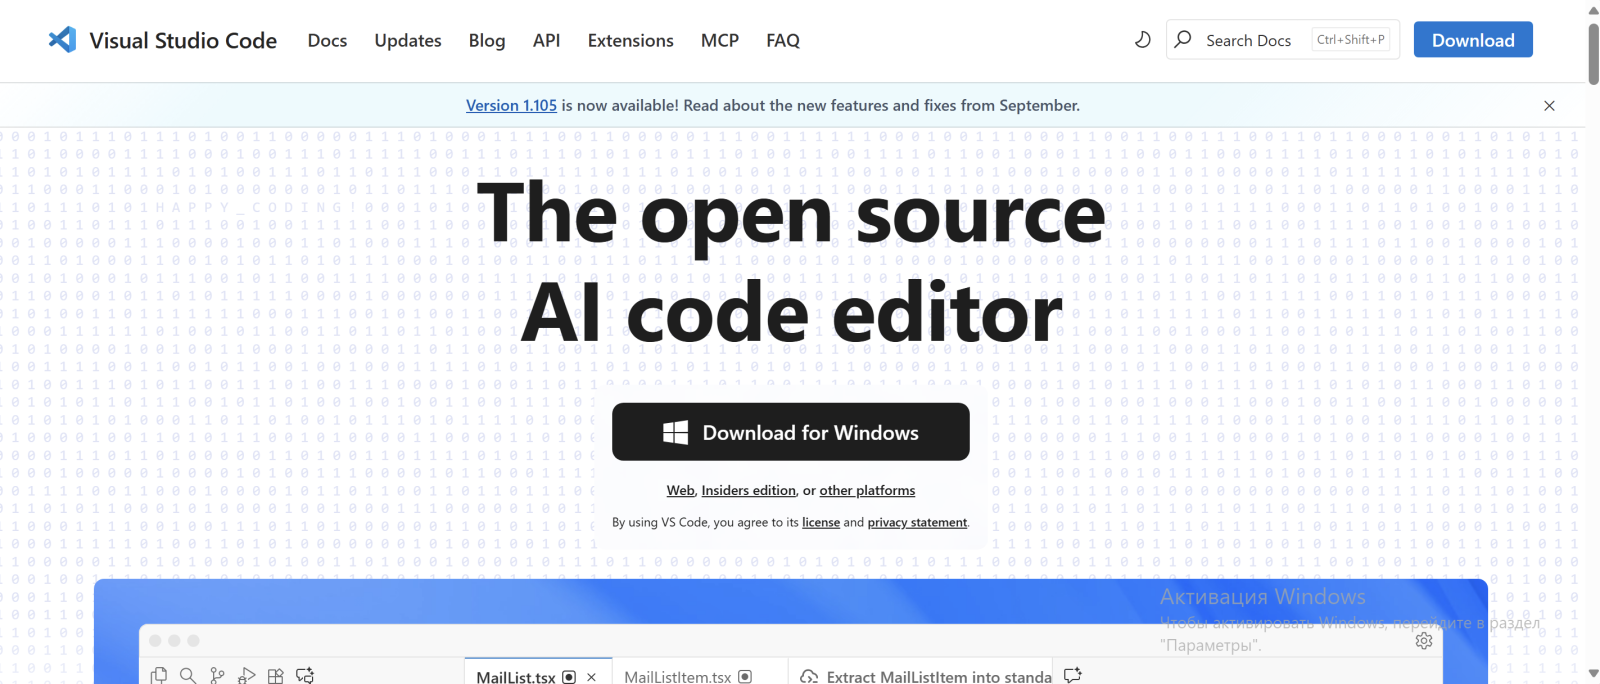Screen dimensions: 1600x684
Task: Open the Docs menu item
Action: pyautogui.click(x=327, y=41)
